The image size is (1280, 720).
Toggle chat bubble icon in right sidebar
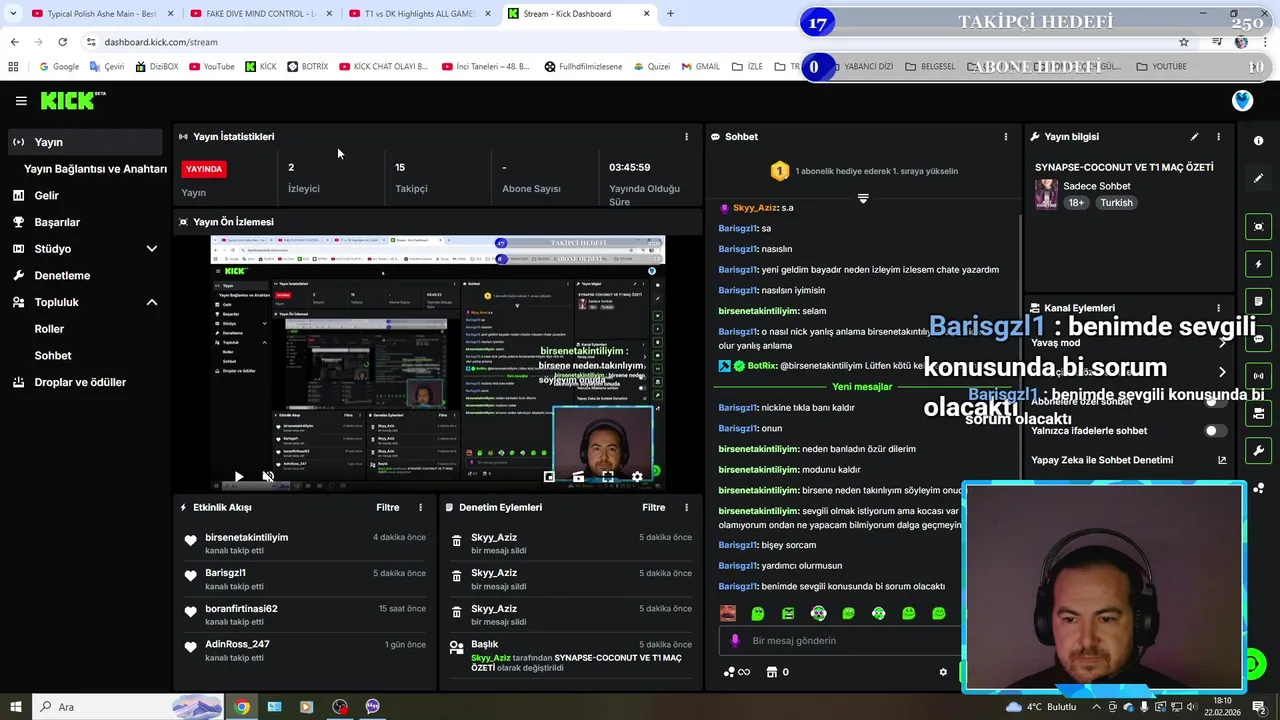tap(1259, 339)
